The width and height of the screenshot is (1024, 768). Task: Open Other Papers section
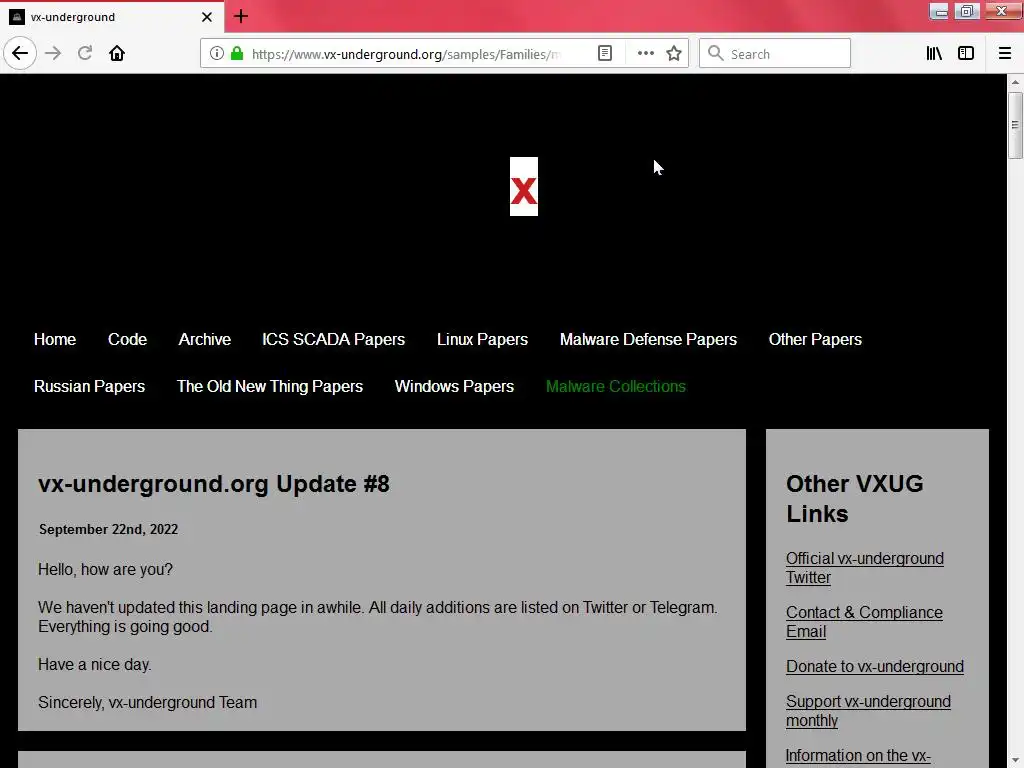click(815, 340)
